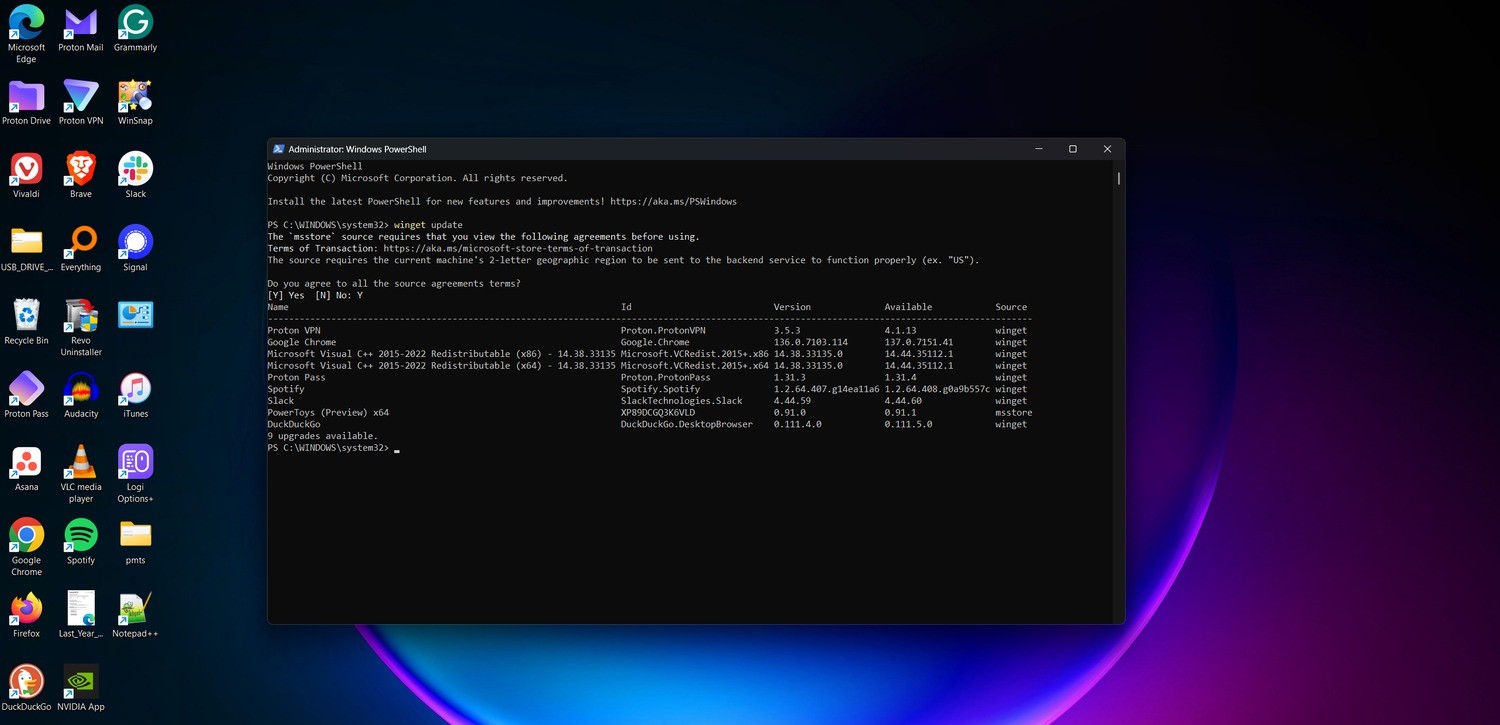
Task: Click 'Proton.ProtonVPN' in the Id column
Action: [663, 330]
